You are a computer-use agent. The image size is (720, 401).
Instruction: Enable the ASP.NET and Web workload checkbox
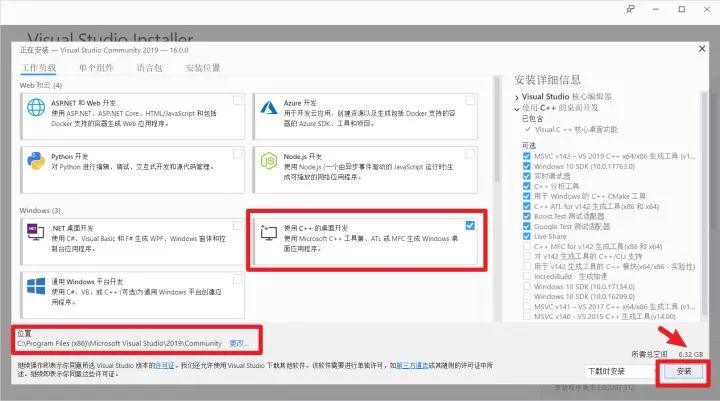(x=238, y=100)
